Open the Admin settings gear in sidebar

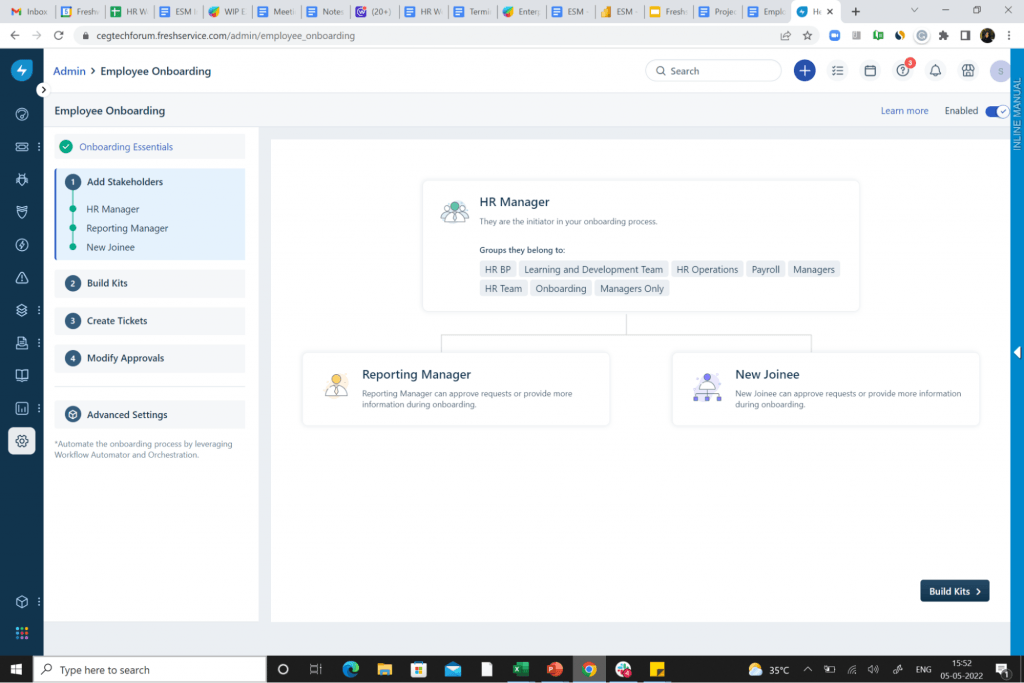(x=21, y=441)
